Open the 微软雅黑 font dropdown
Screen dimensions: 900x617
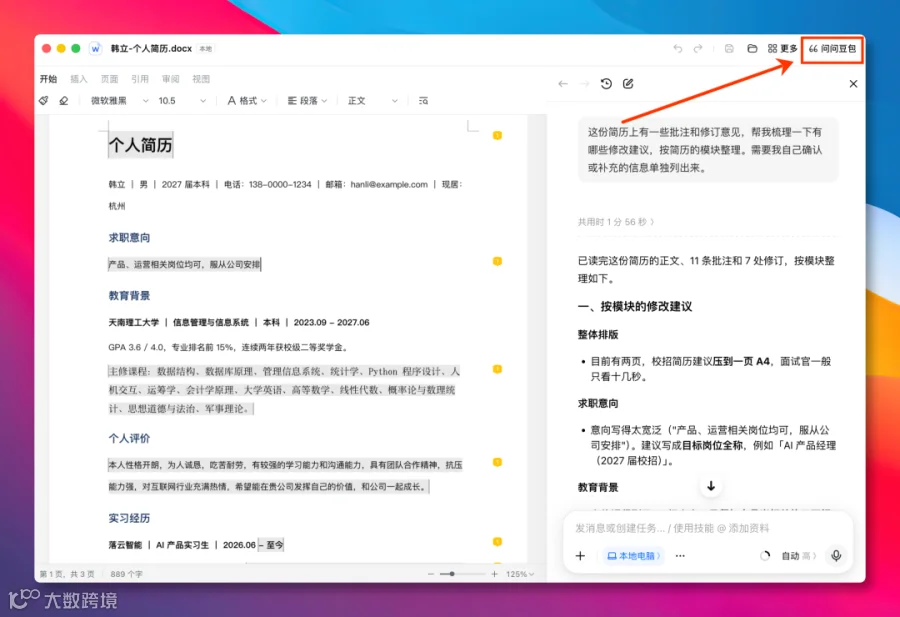coord(119,100)
